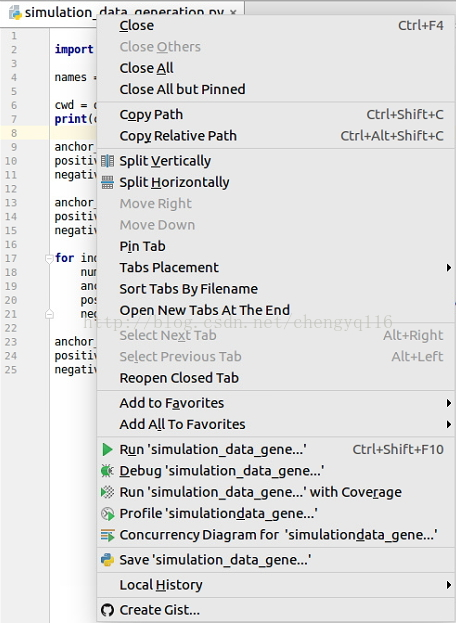Open Add to Favorites entry
The image size is (456, 623).
point(276,403)
